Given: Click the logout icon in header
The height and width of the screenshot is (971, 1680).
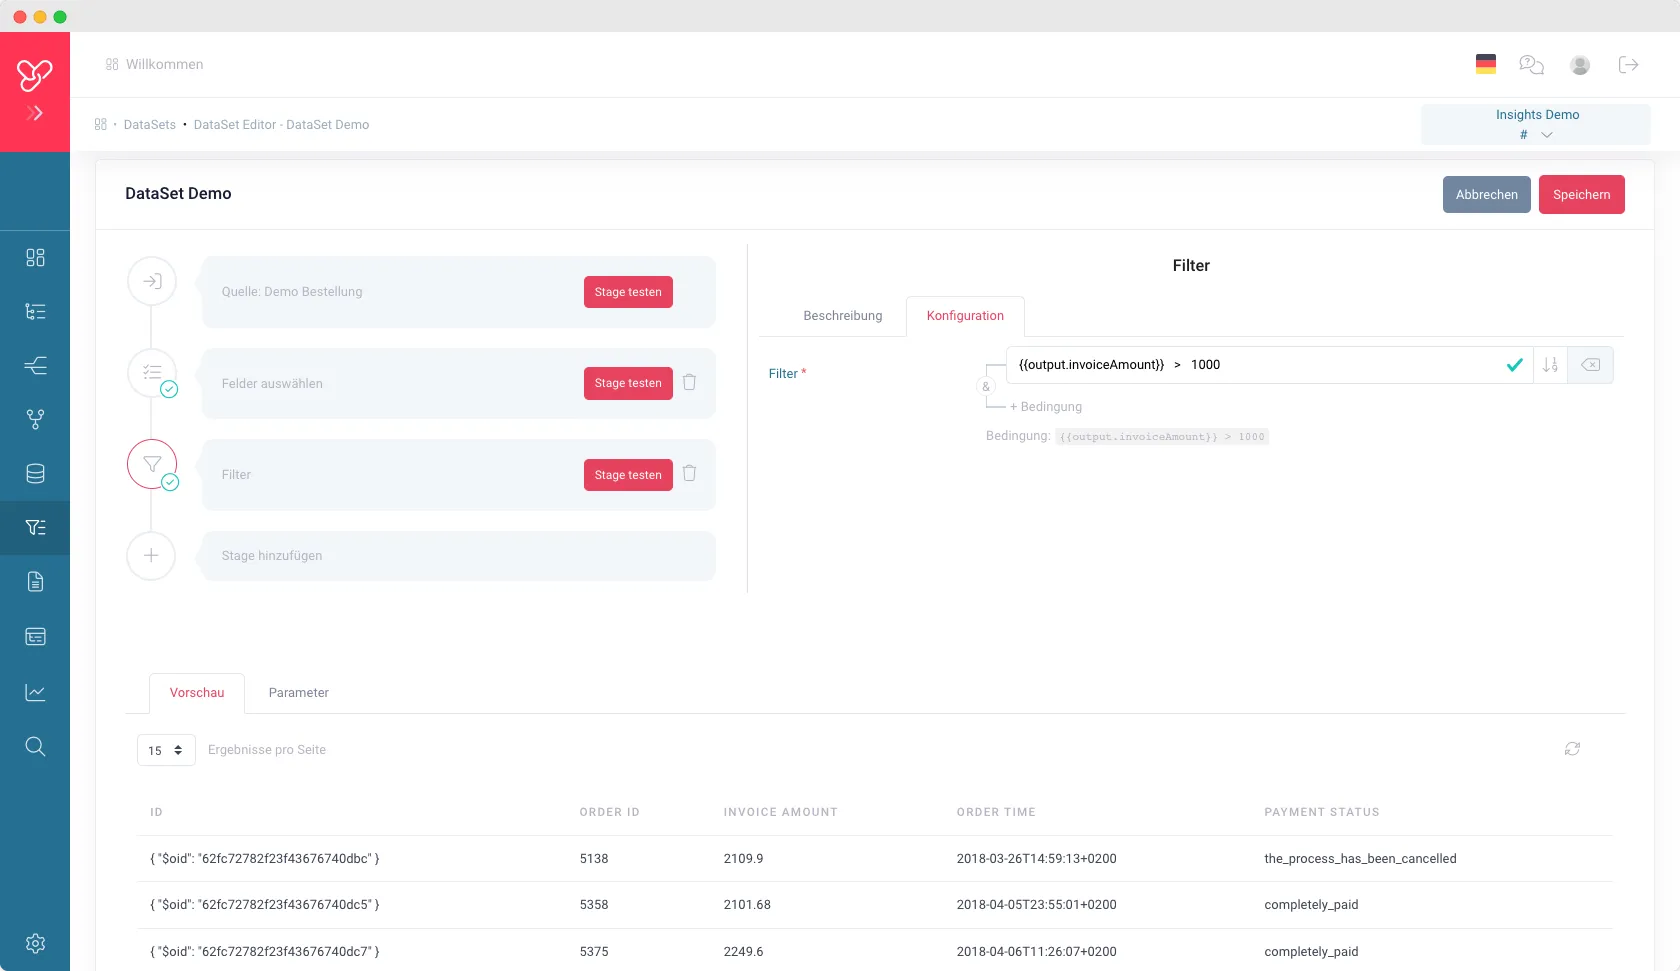Looking at the screenshot, I should pos(1628,65).
